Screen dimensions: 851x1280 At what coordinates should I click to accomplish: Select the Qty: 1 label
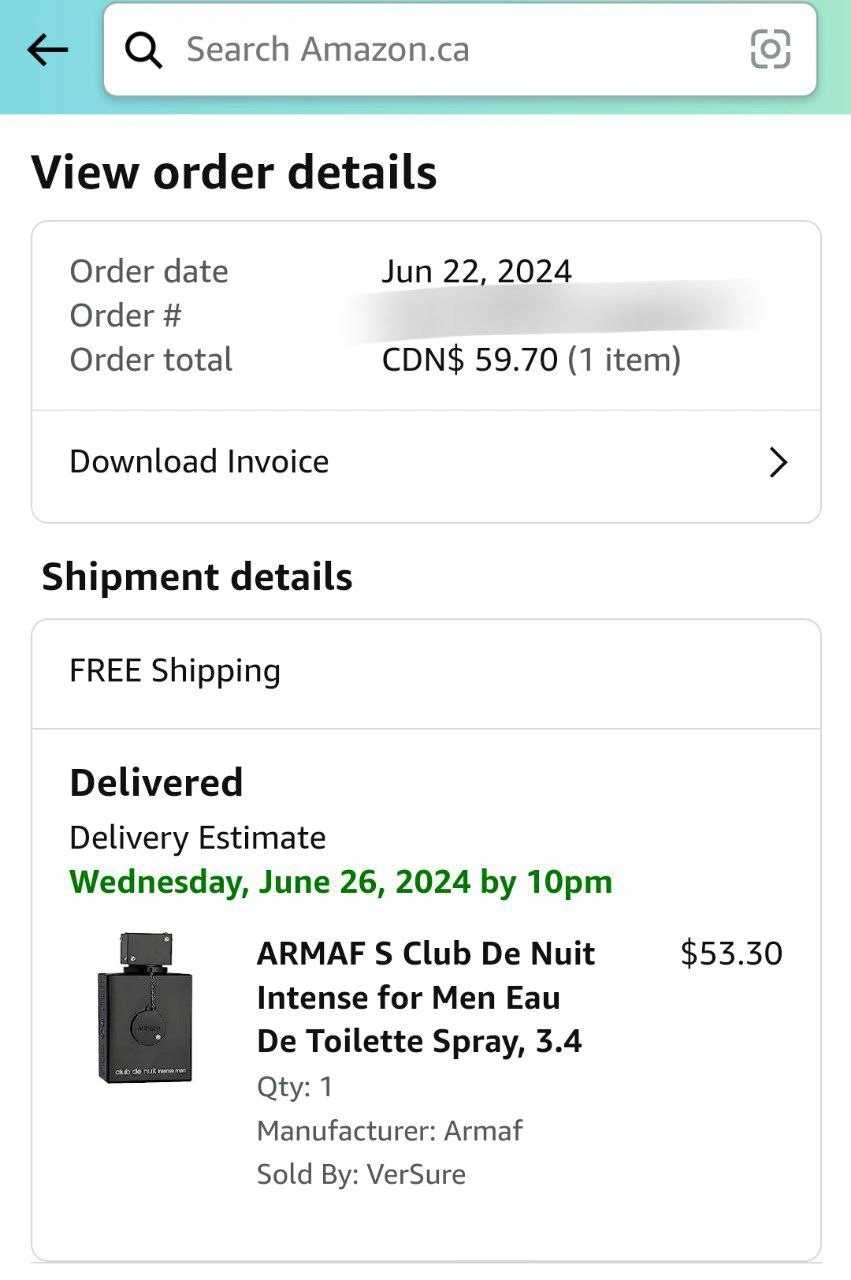click(x=294, y=1086)
